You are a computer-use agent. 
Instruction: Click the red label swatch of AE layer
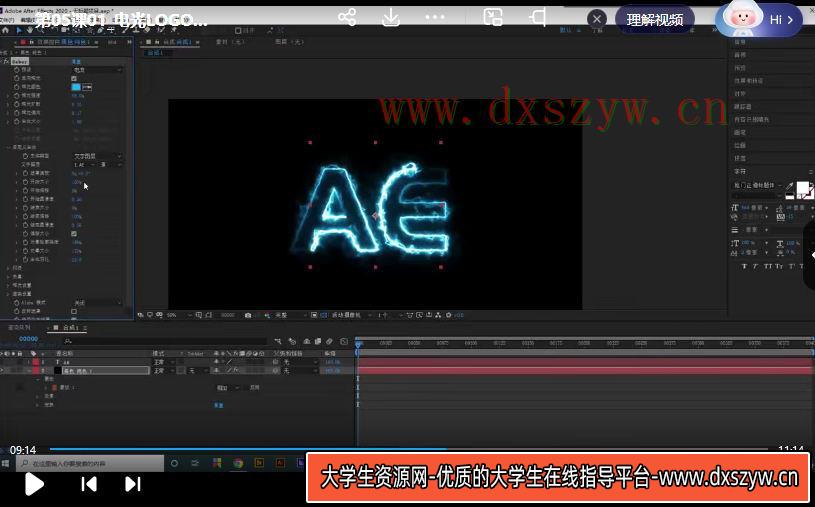coord(35,362)
